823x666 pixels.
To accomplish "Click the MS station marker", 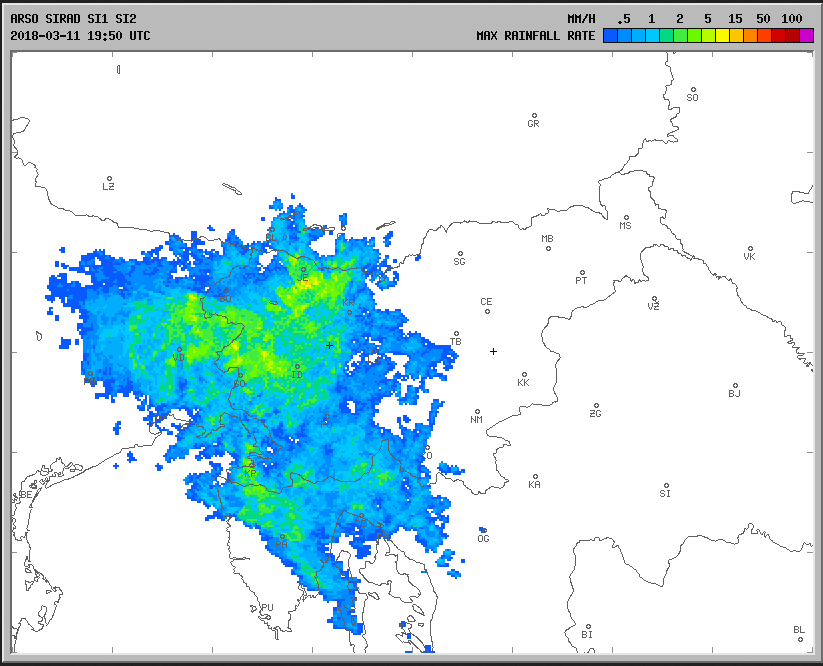I will [x=626, y=218].
